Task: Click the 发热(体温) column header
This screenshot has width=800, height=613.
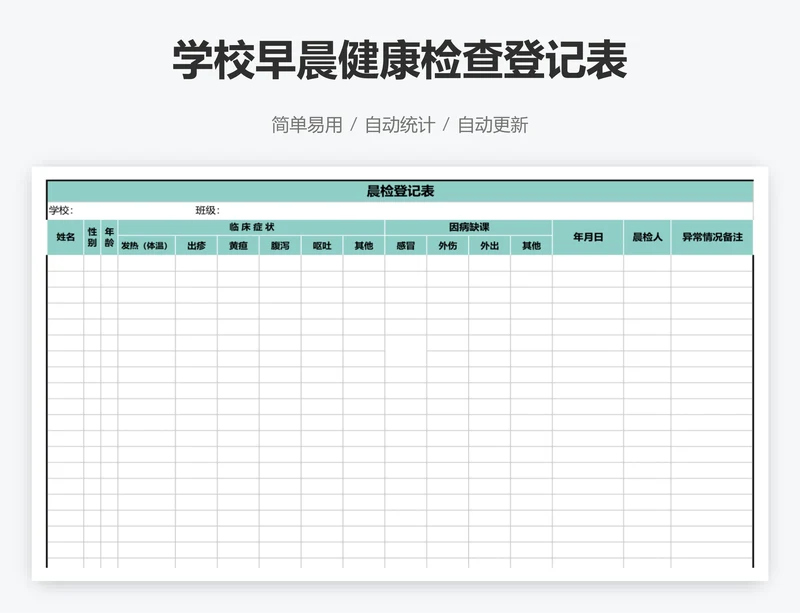Action: (x=146, y=246)
